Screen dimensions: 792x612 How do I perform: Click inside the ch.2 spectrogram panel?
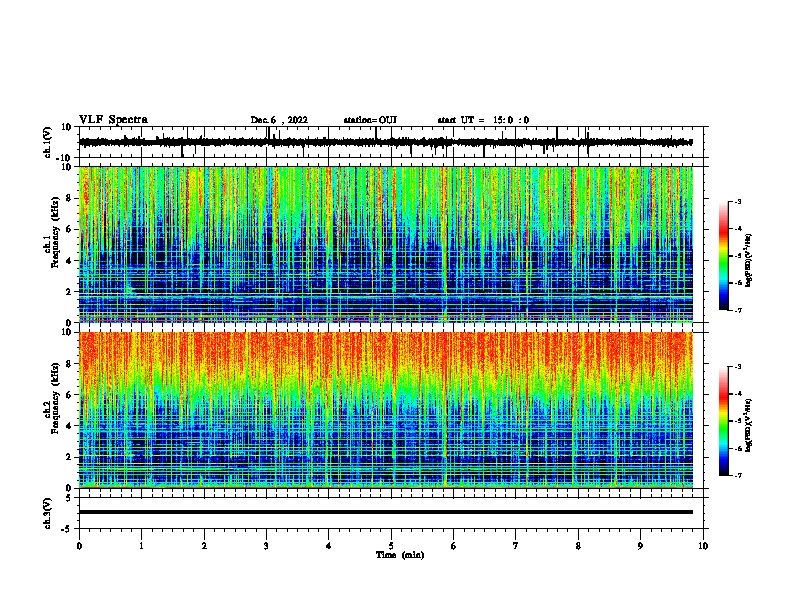[386, 410]
